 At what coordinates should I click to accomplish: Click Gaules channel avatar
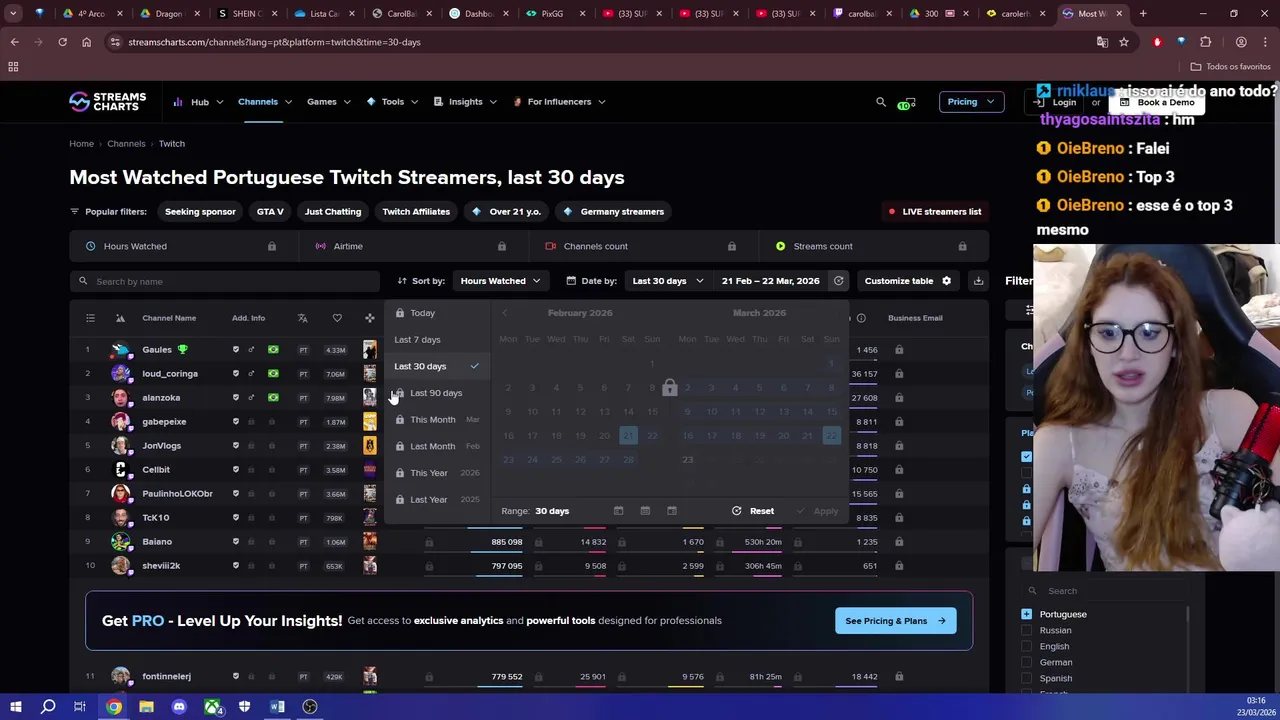point(120,350)
